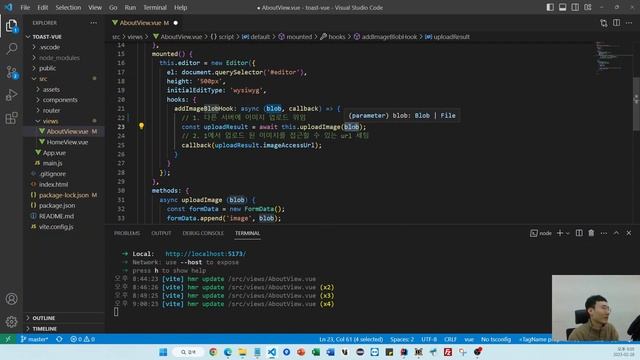Switch to the DEBUG CONSOLE tab
Viewport: 640px width, 360px height.
coord(203,233)
